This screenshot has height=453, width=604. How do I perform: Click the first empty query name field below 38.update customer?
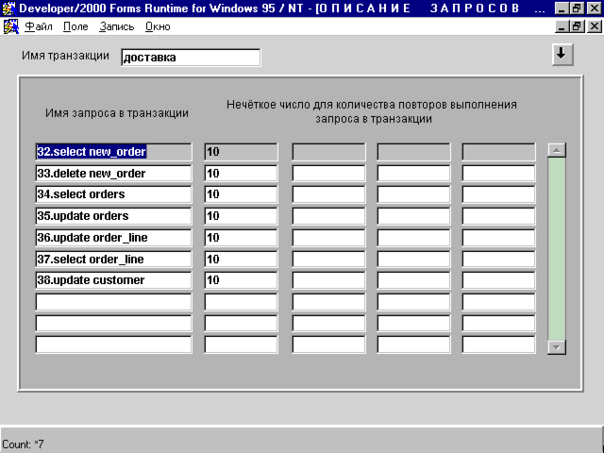coord(114,302)
